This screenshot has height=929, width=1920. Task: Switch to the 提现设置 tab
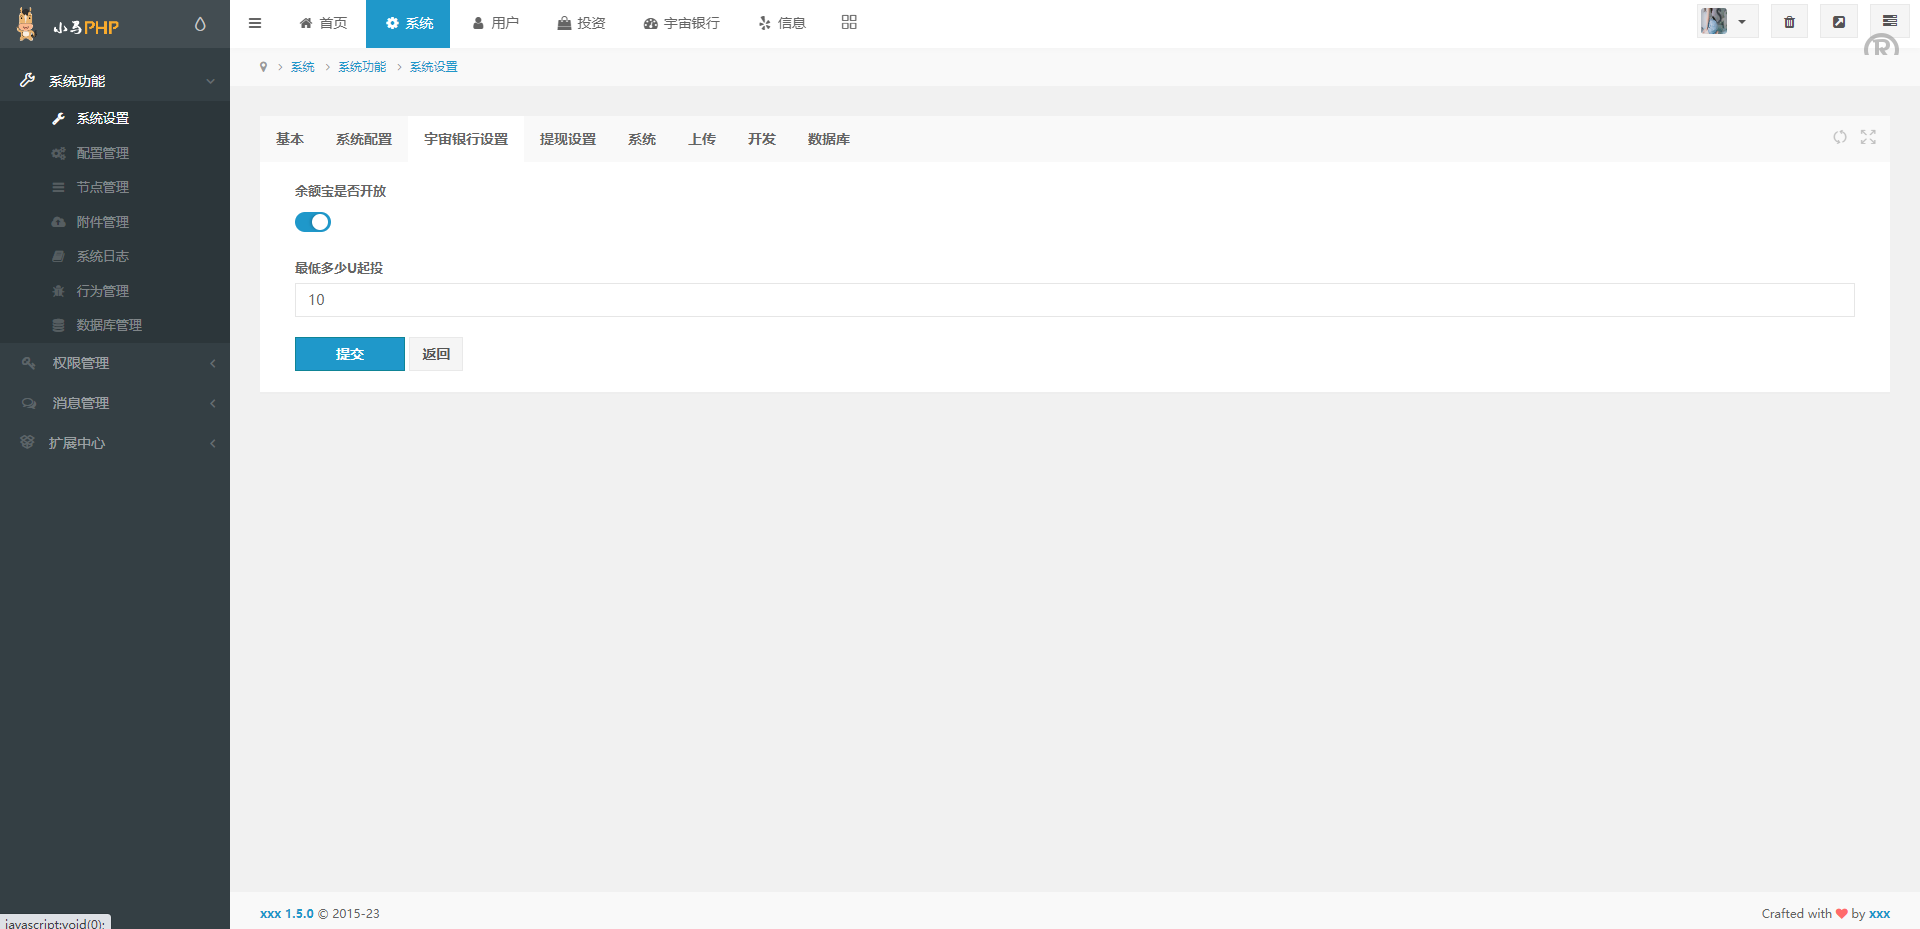pyautogui.click(x=567, y=139)
